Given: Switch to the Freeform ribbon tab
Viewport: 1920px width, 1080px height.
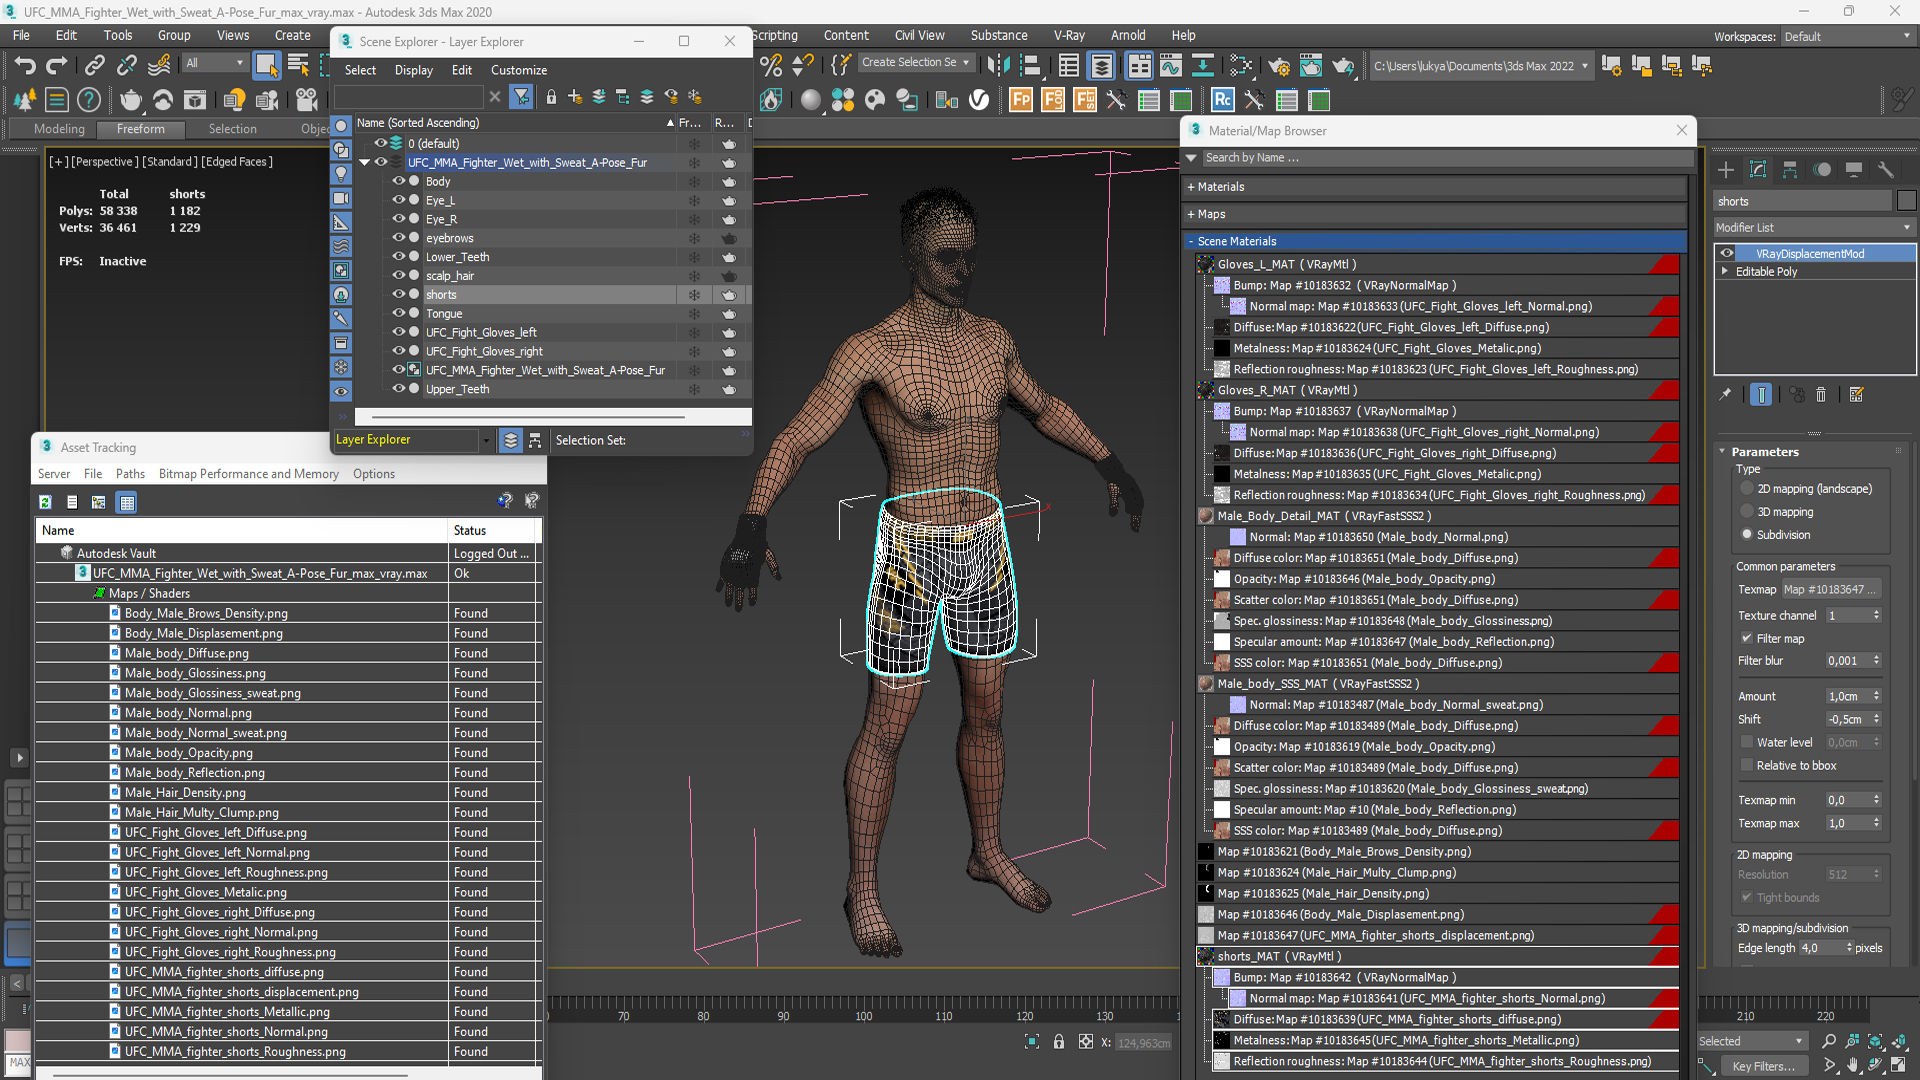Looking at the screenshot, I should (141, 129).
